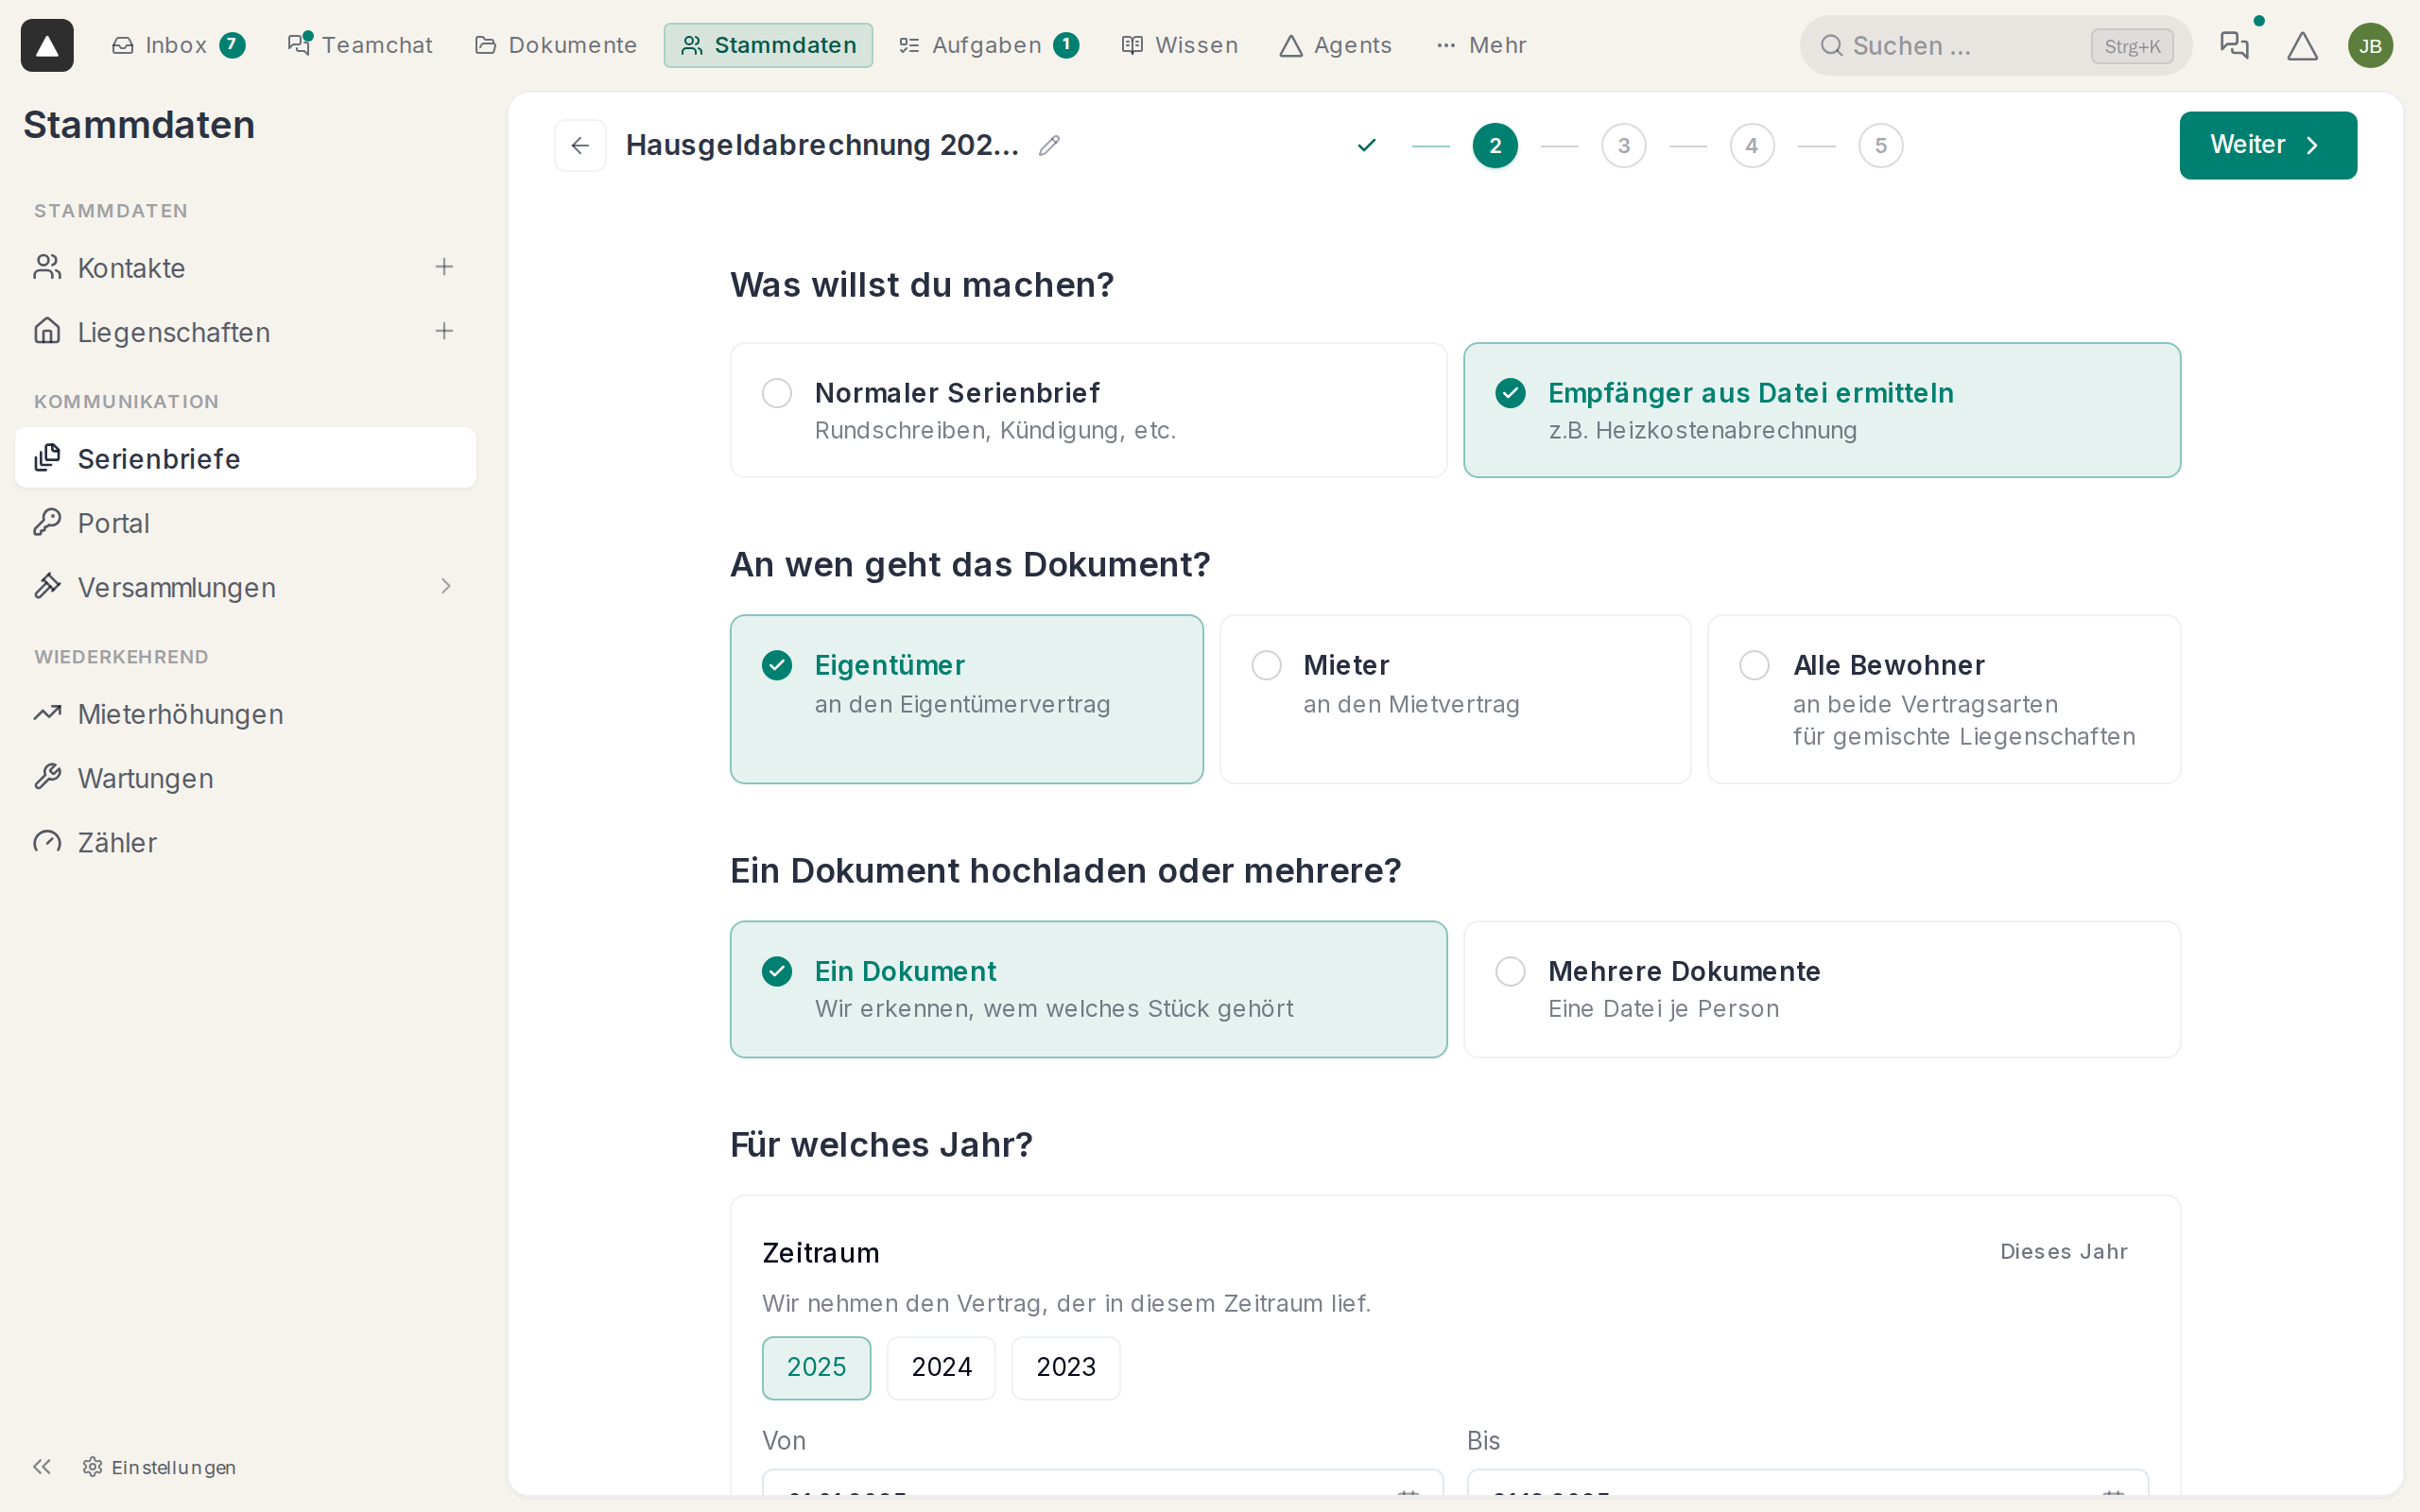Open the Dieses Jahr period selector
The width and height of the screenshot is (2420, 1512).
click(2063, 1251)
